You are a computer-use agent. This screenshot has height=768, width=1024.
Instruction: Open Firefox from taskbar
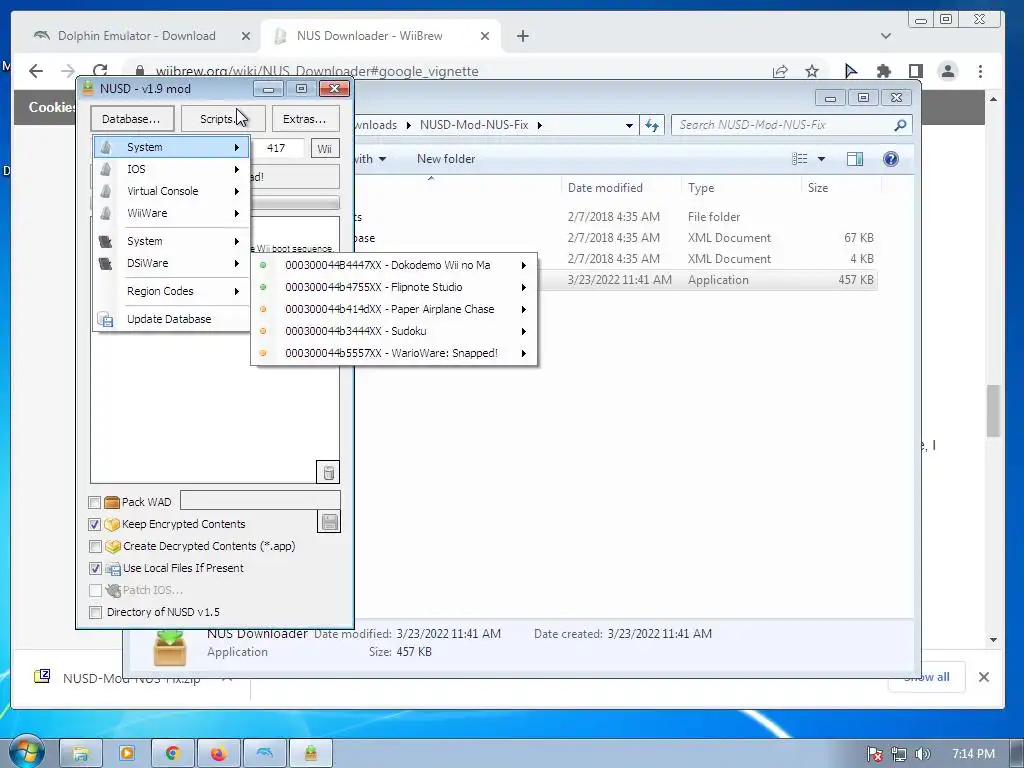coord(218,754)
